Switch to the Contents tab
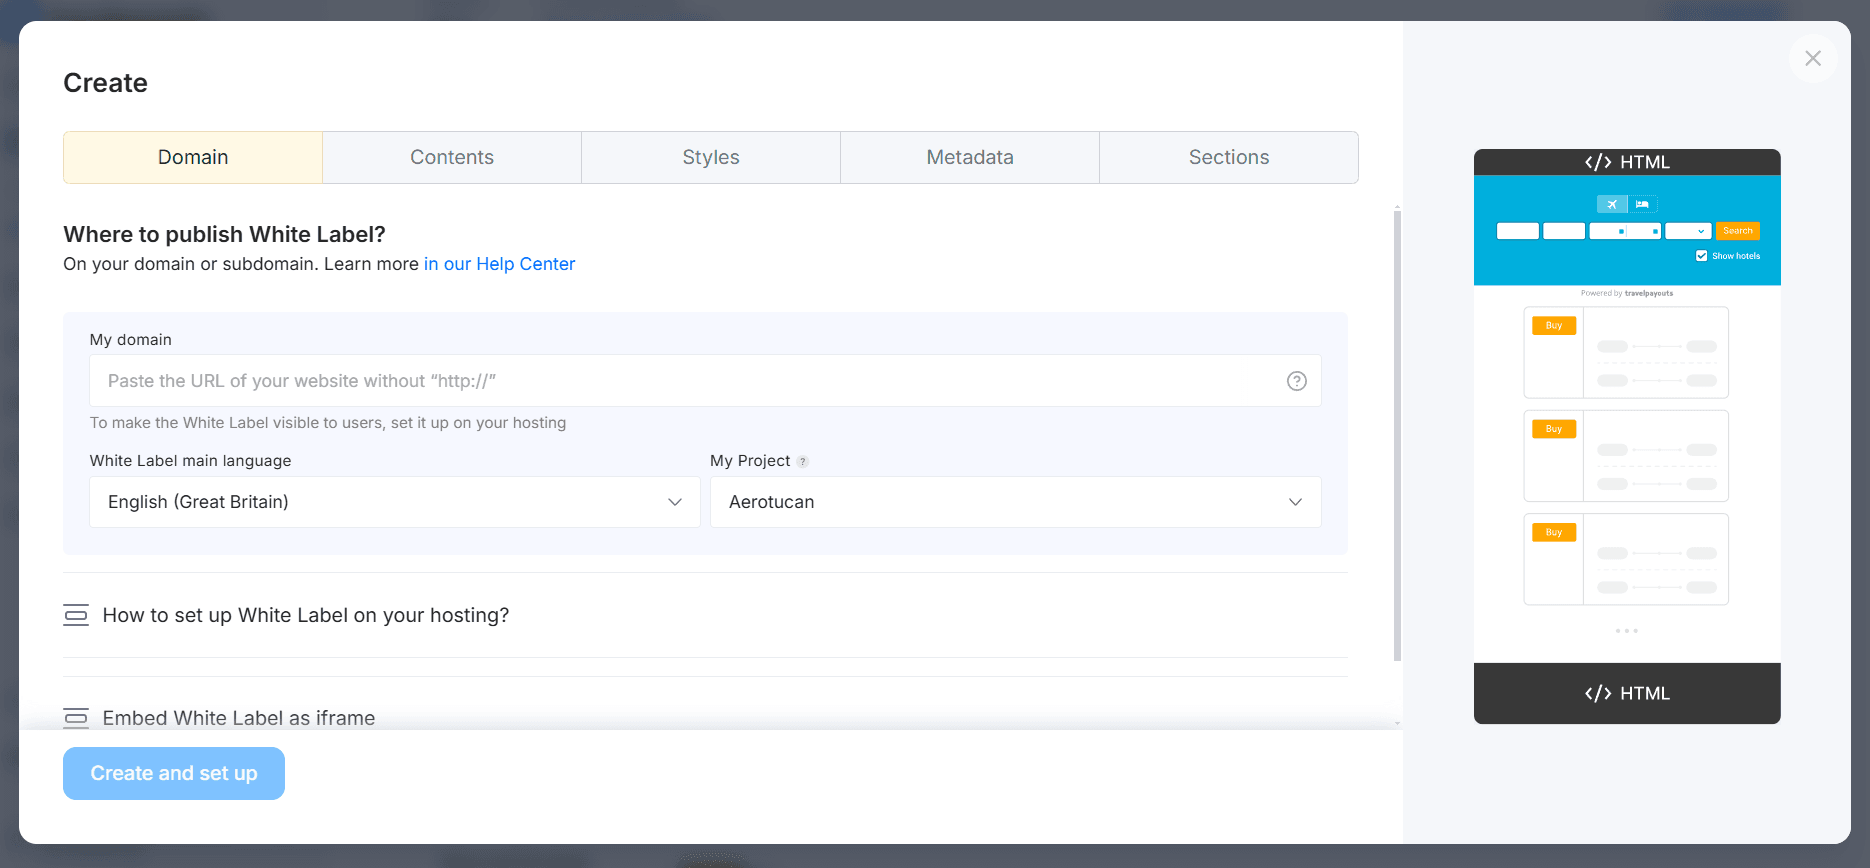Viewport: 1870px width, 868px height. pyautogui.click(x=452, y=157)
